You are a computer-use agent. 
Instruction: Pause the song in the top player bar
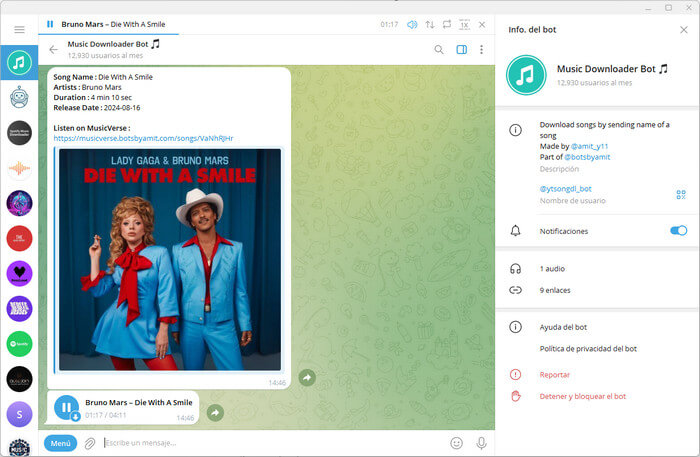click(x=50, y=24)
